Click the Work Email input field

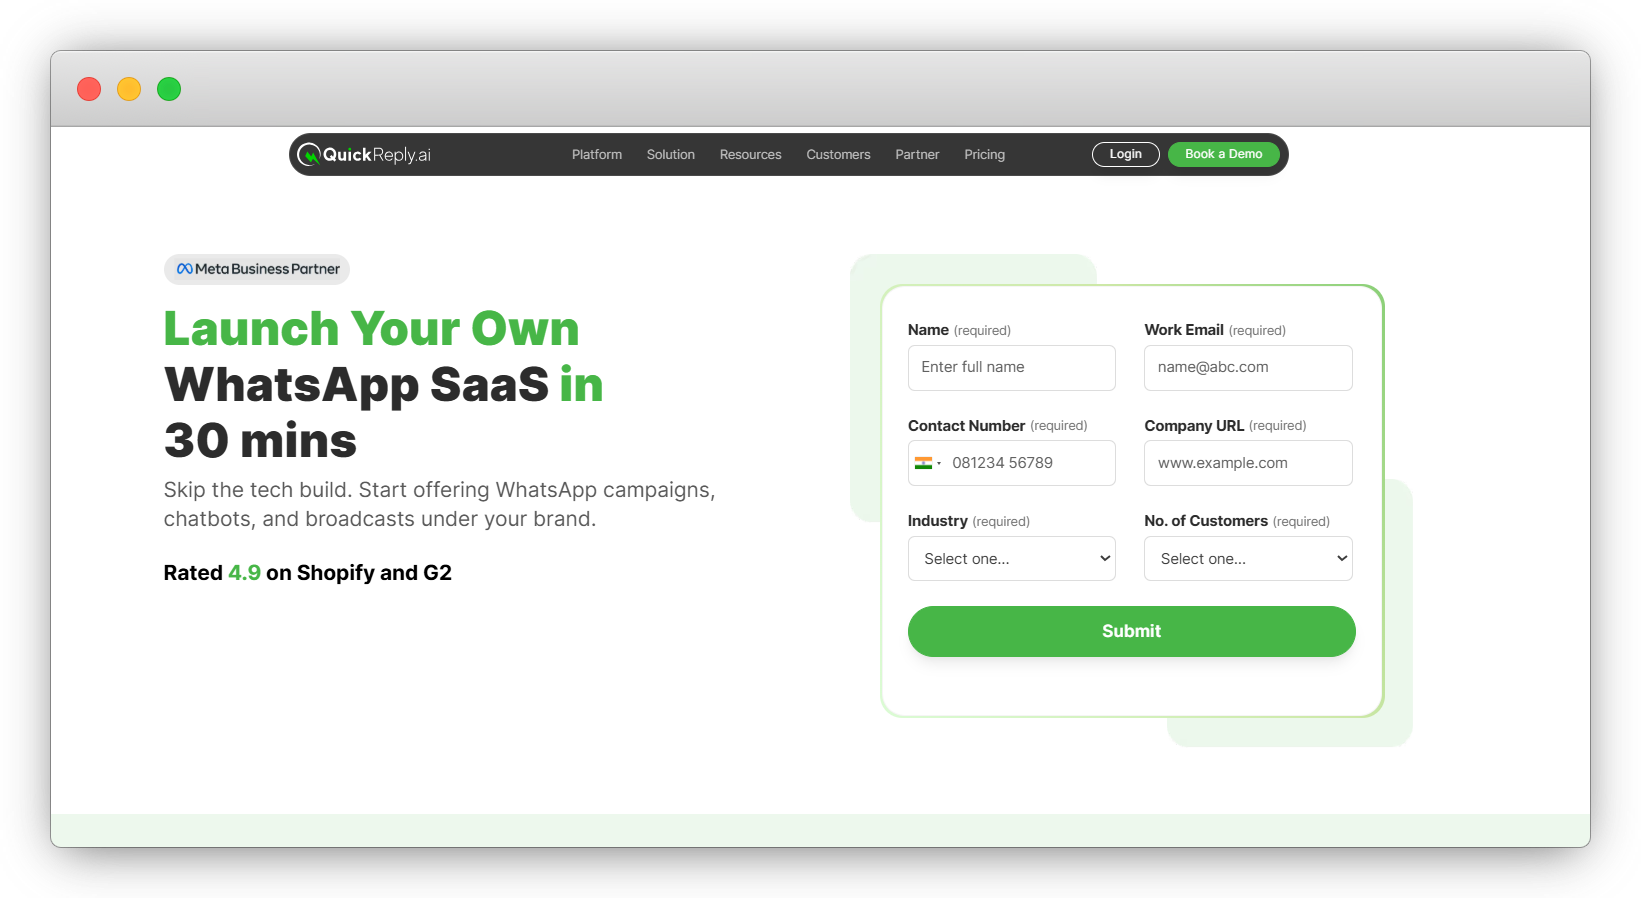1248,368
